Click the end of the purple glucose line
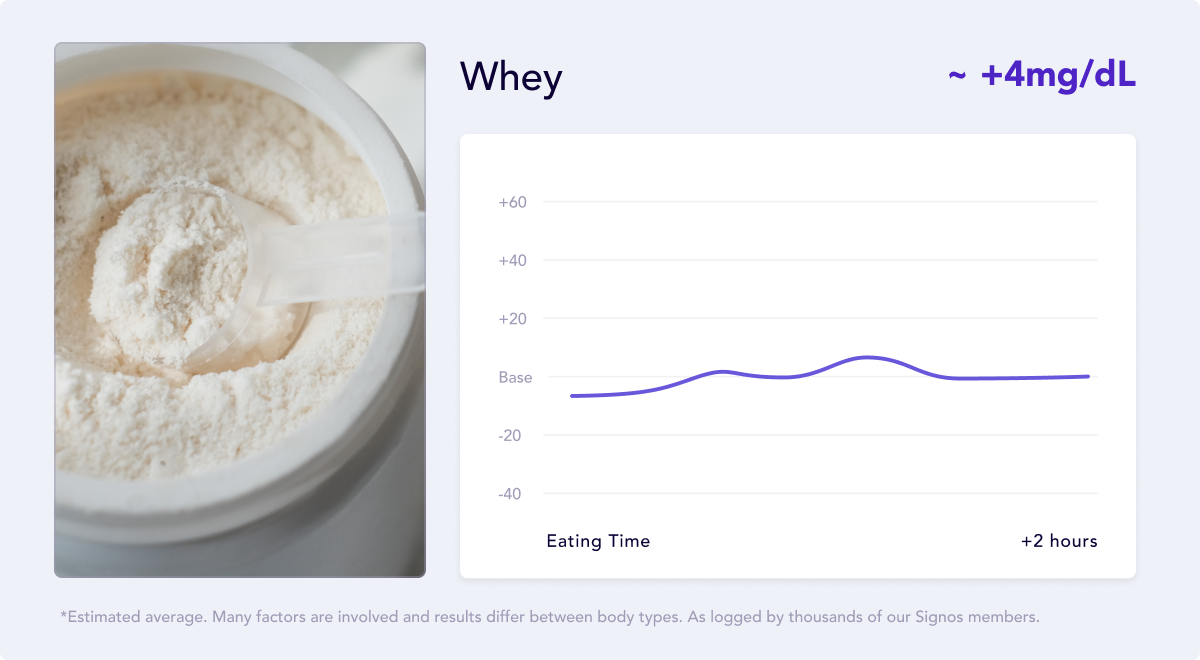This screenshot has width=1200, height=660. [1088, 376]
